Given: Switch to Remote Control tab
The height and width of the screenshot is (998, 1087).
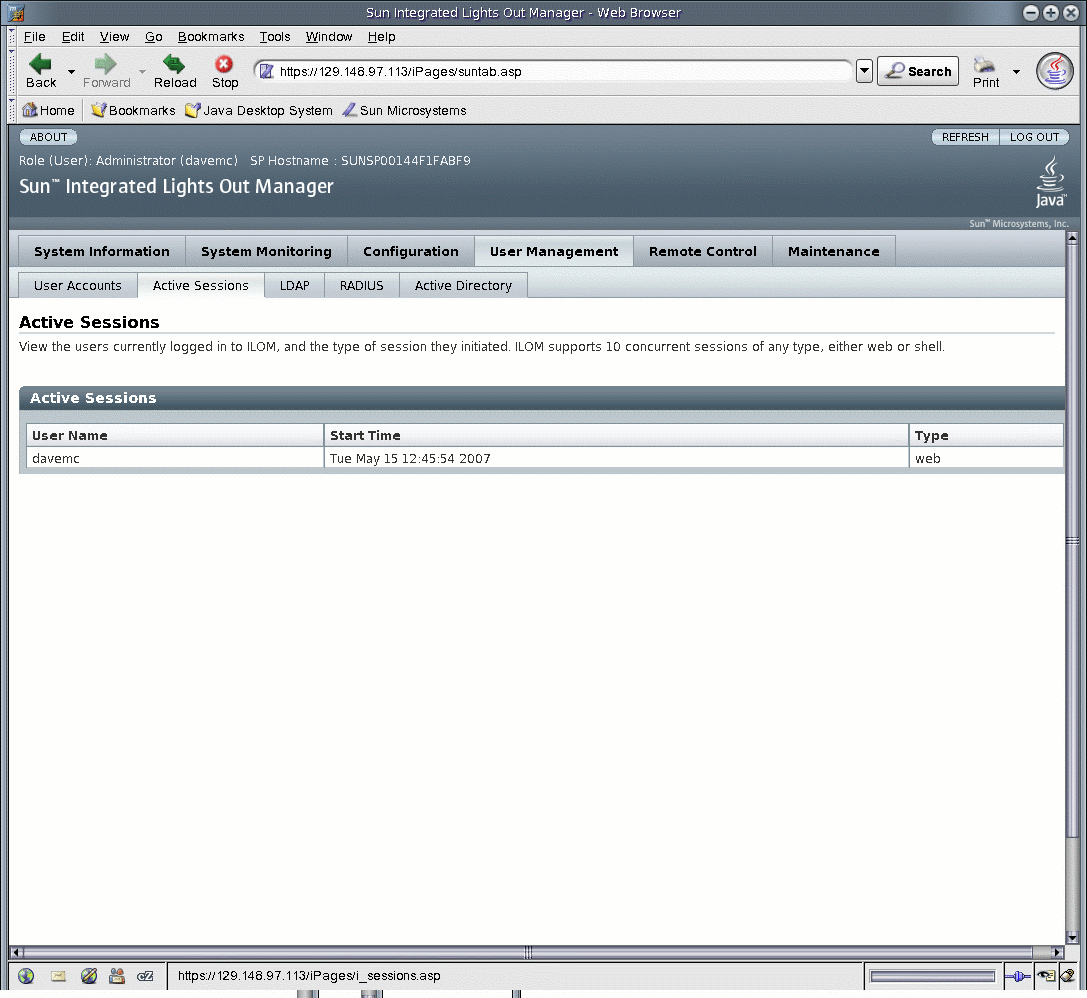Looking at the screenshot, I should point(702,252).
